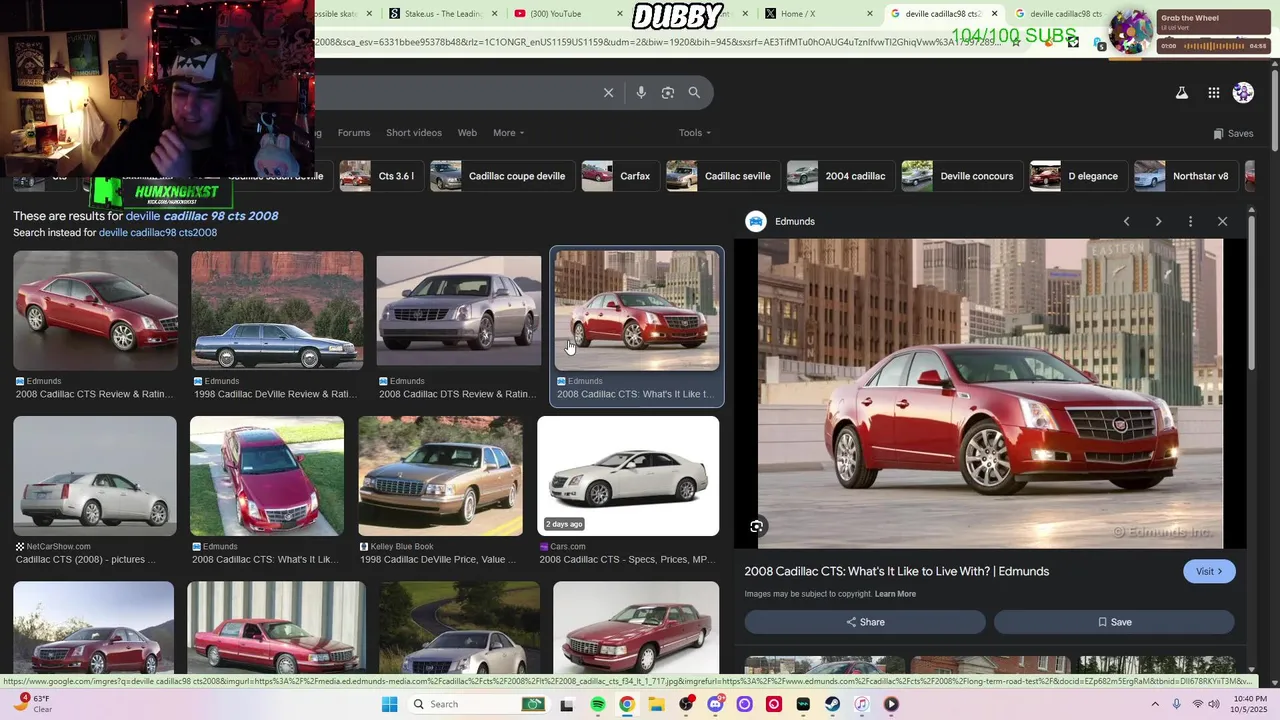The width and height of the screenshot is (1280, 720).
Task: Open Apple Music from the taskbar
Action: [x=861, y=704]
